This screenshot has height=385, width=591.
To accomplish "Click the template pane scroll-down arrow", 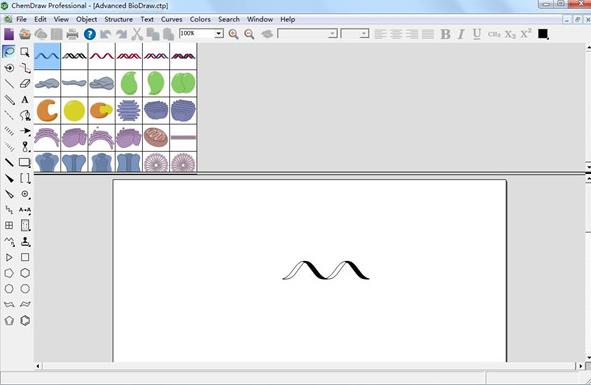I will (x=588, y=166).
